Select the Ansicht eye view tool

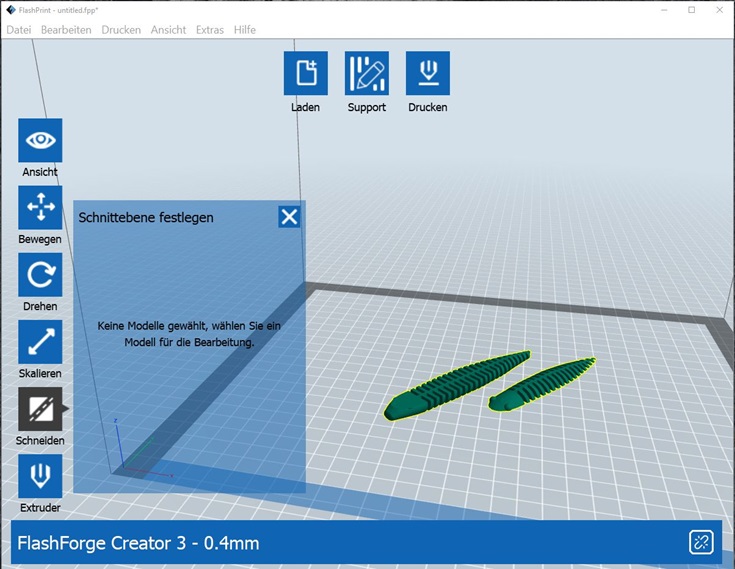[x=40, y=140]
